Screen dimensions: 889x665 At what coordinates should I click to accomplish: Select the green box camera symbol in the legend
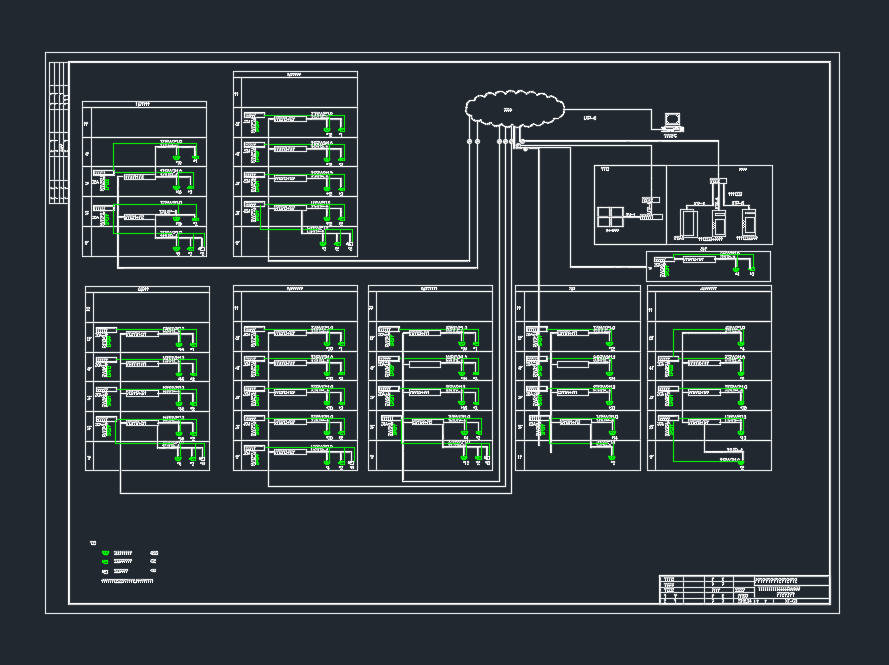(x=105, y=562)
